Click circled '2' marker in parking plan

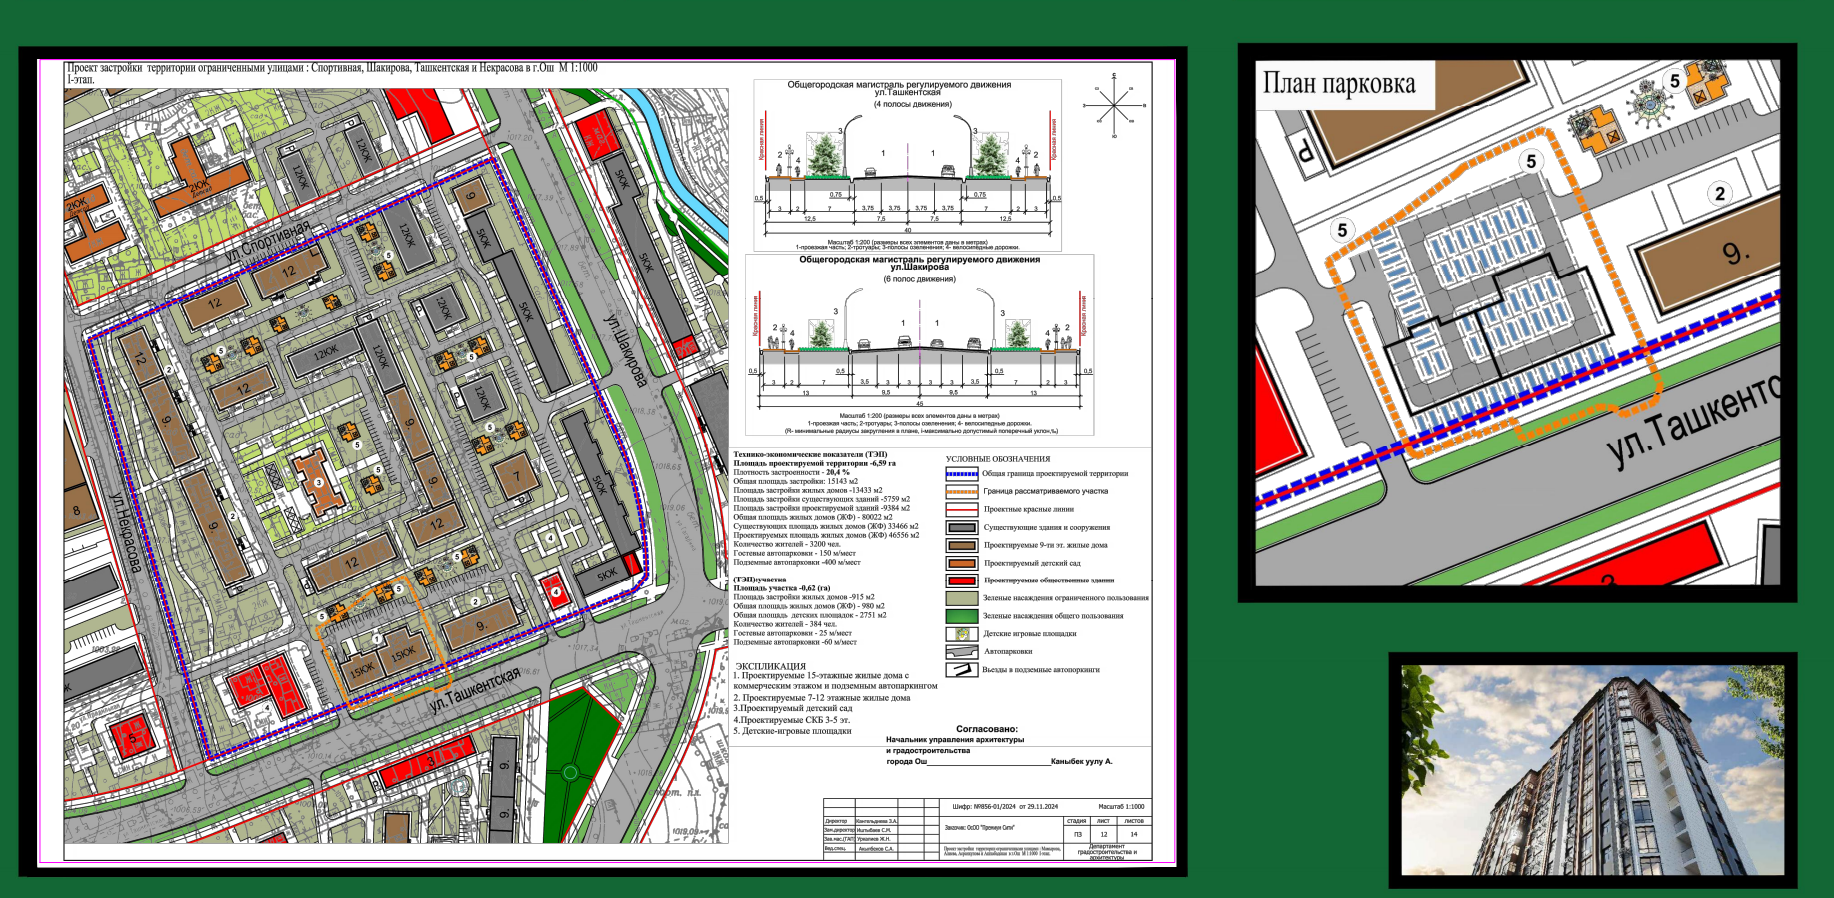click(1719, 193)
